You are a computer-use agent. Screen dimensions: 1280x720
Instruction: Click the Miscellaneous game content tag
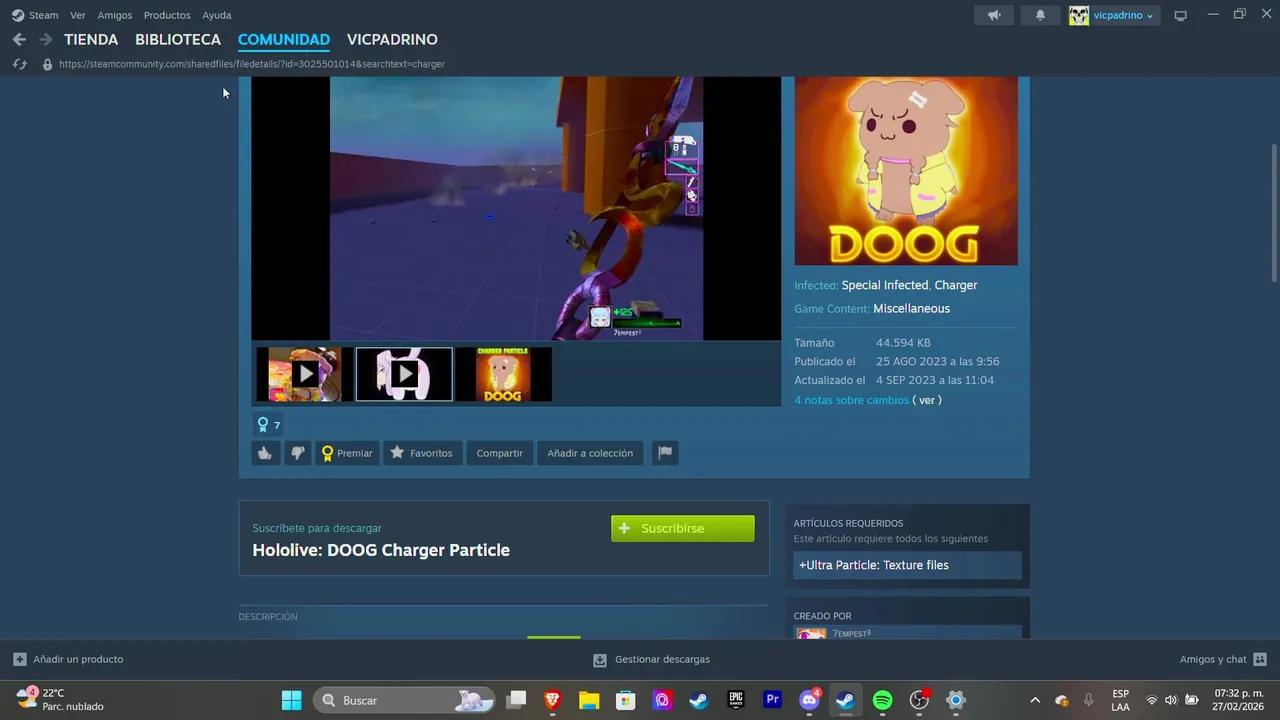click(911, 308)
